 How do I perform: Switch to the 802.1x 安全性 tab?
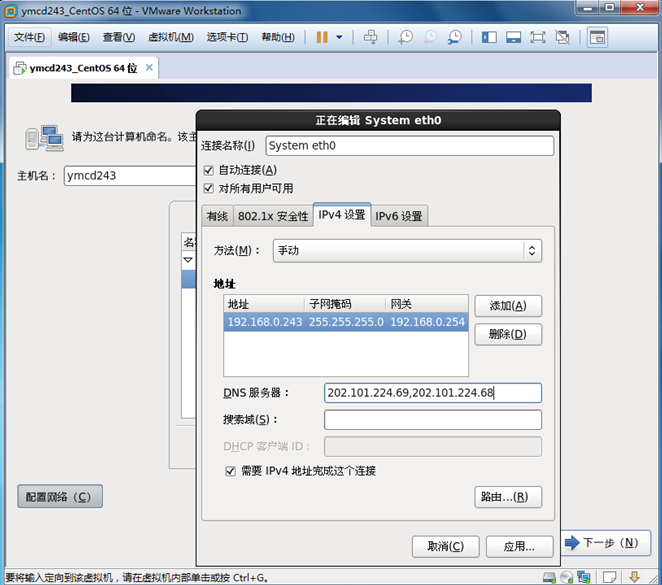click(273, 216)
